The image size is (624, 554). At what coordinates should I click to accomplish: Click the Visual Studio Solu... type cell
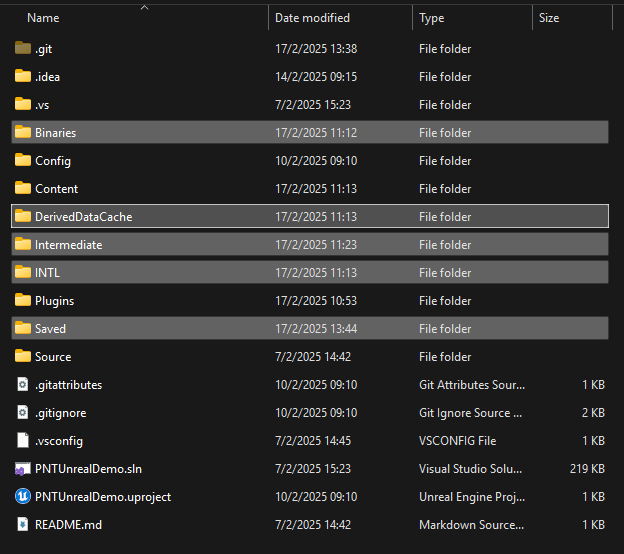click(470, 469)
